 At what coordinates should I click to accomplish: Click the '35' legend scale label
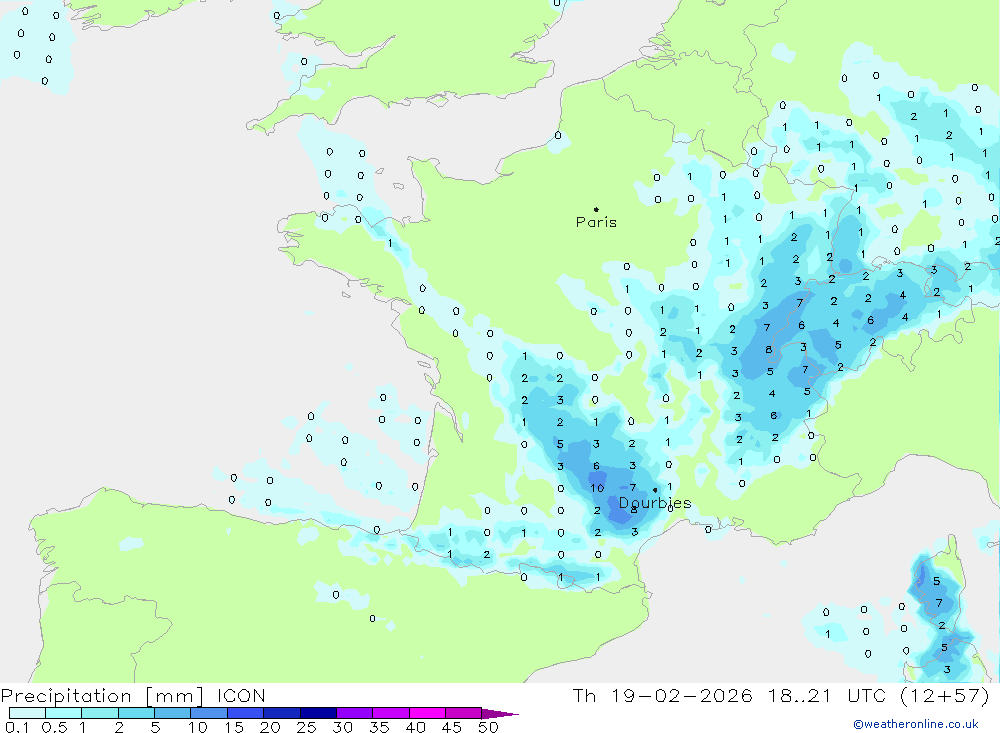(379, 727)
